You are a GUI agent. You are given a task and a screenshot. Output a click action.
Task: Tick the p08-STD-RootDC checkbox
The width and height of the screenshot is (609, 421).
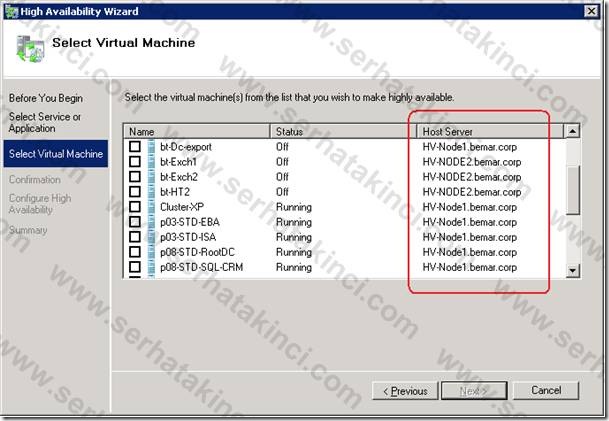click(x=135, y=252)
